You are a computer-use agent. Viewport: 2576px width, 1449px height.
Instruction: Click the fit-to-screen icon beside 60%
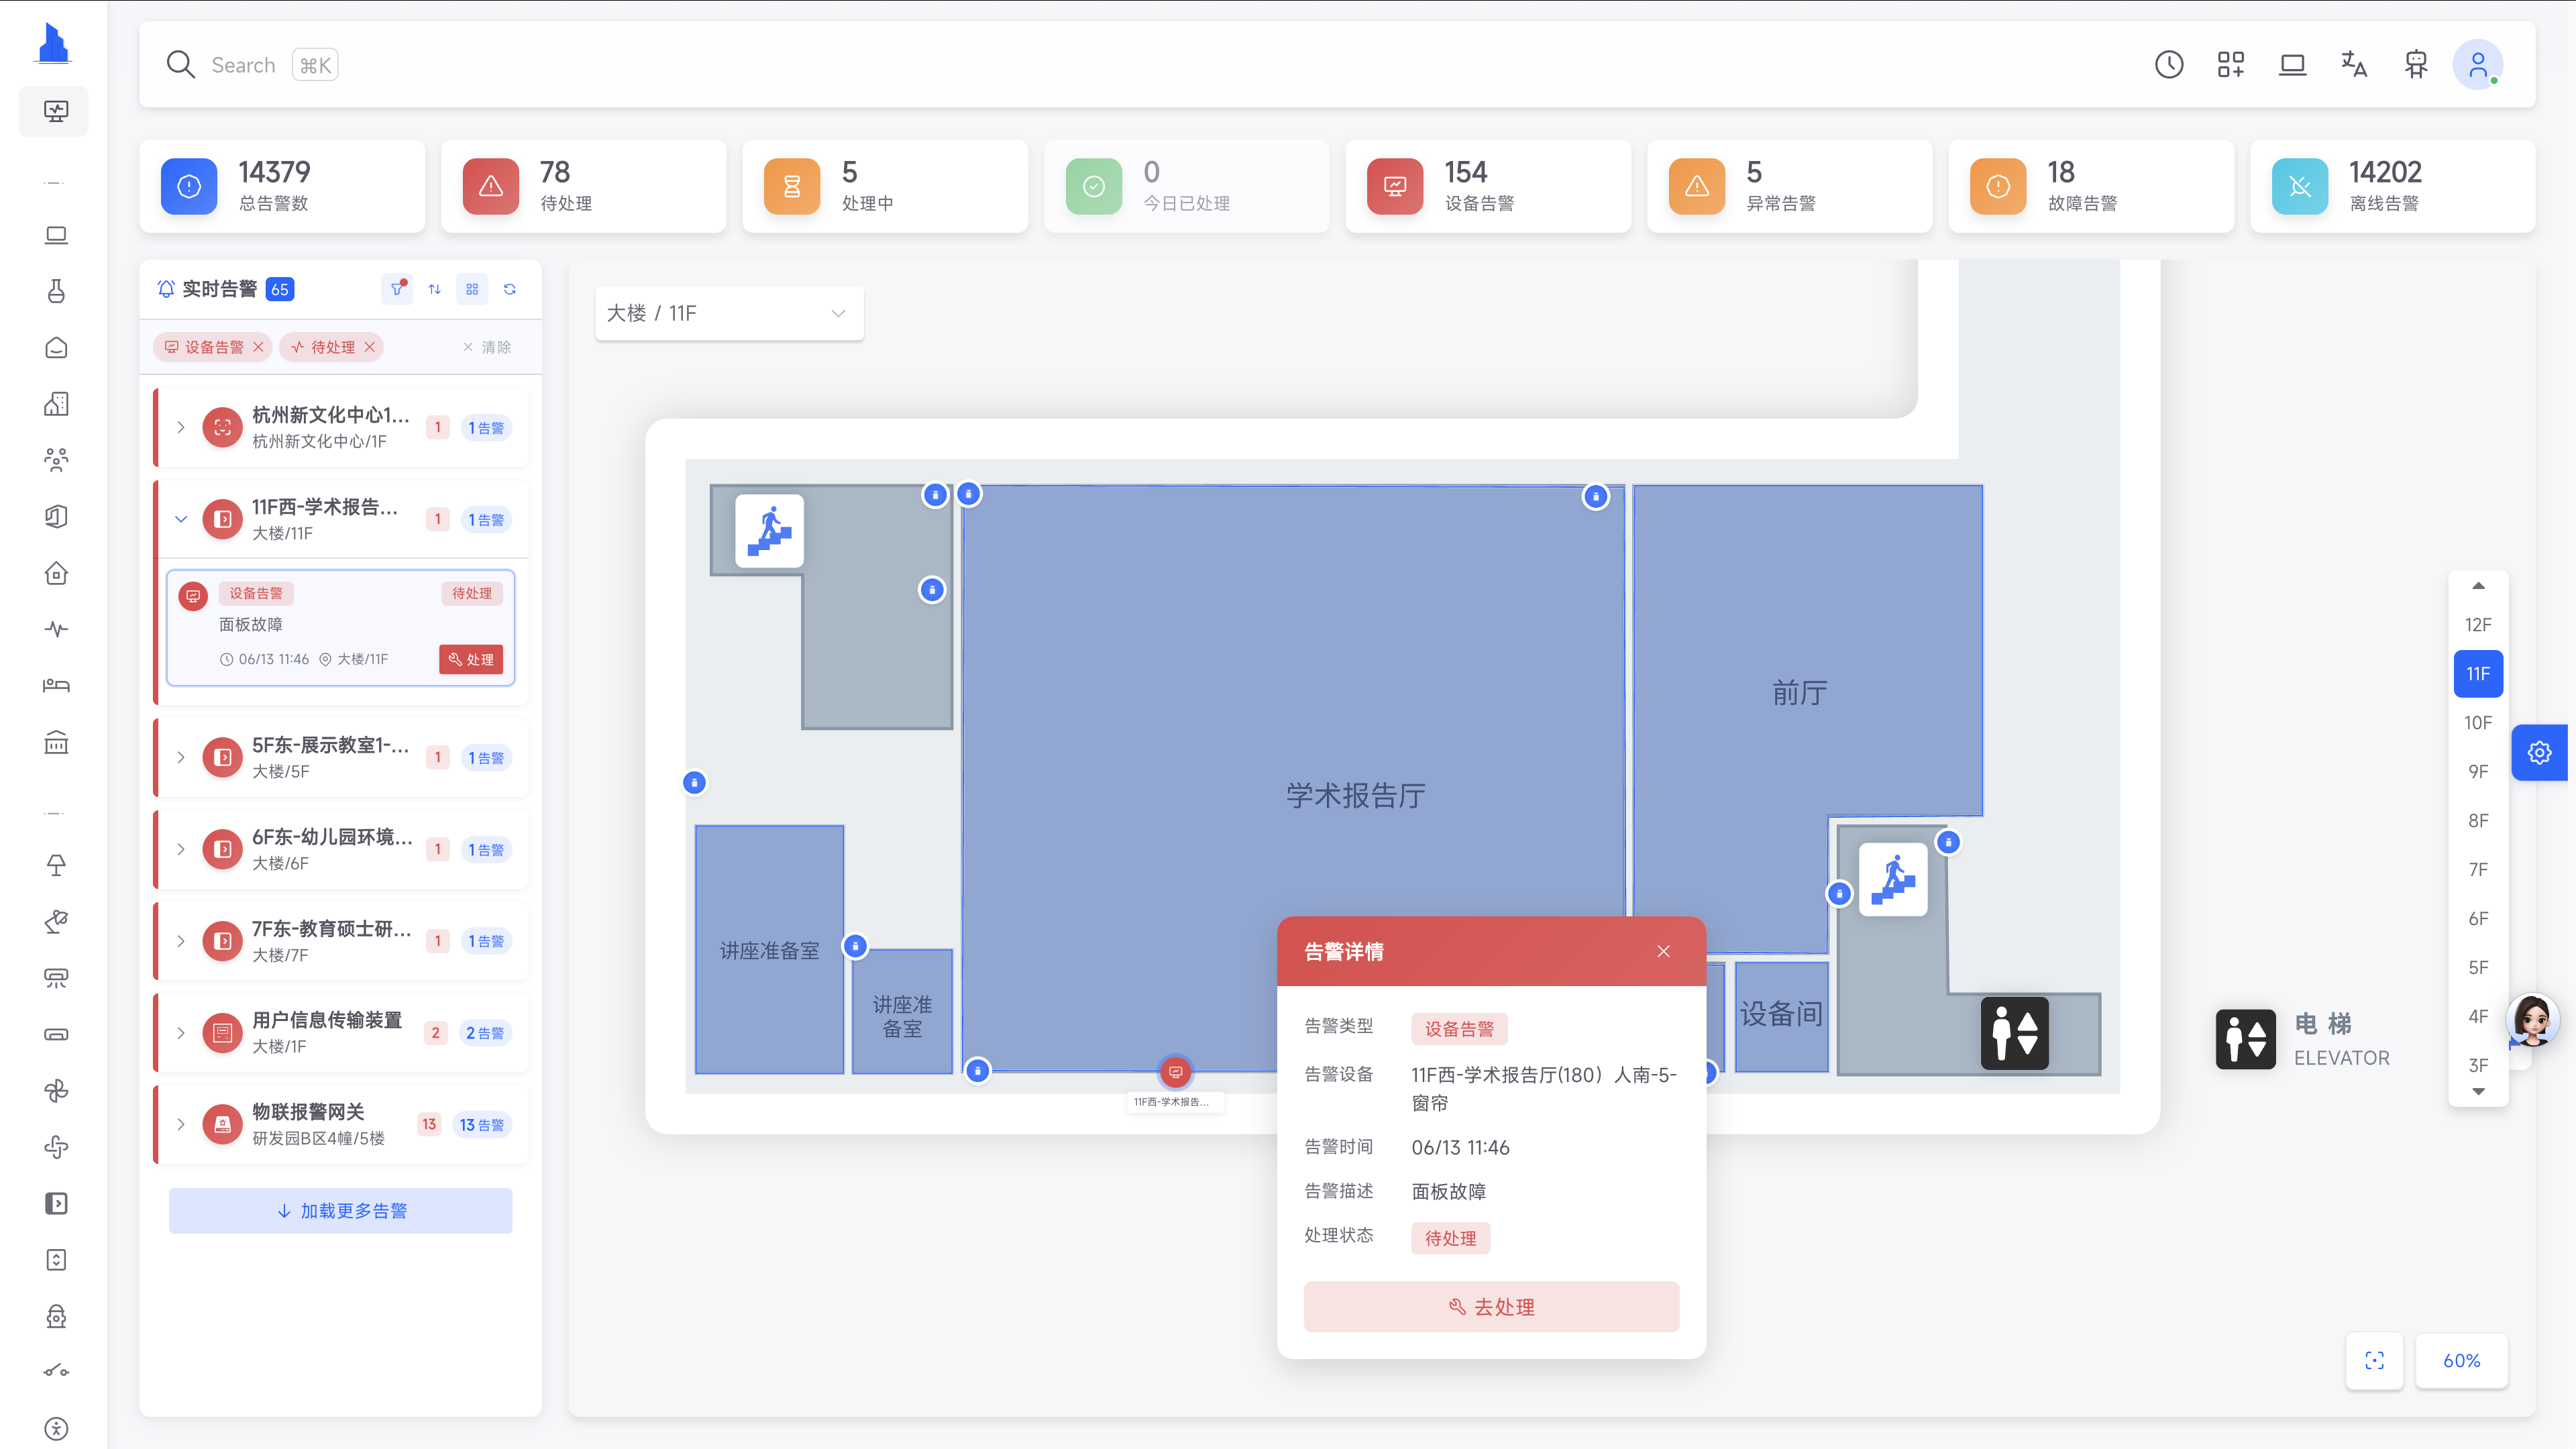2374,1360
